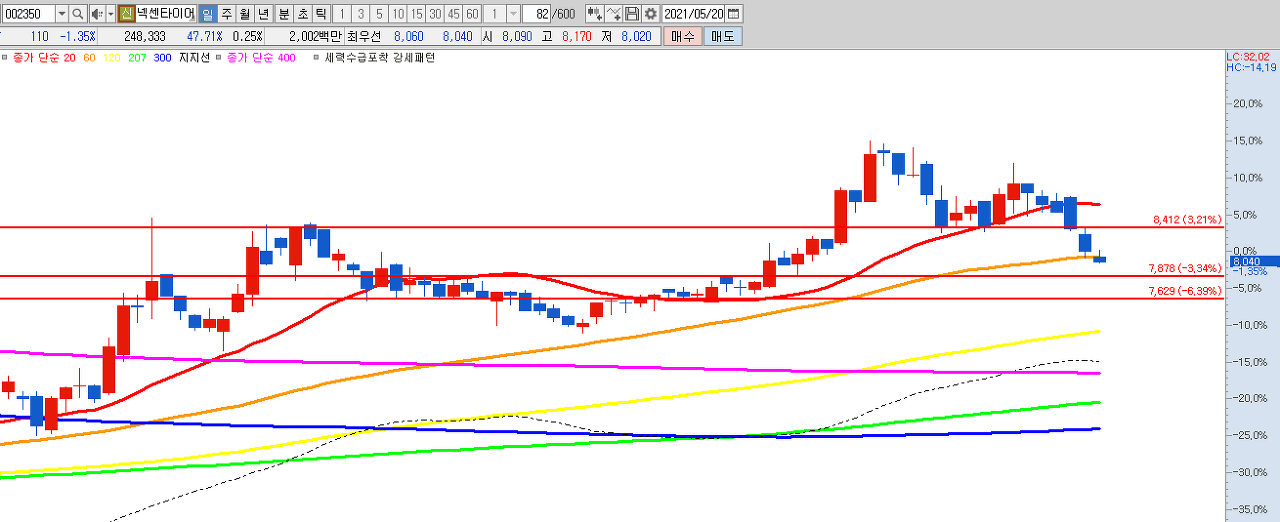Click the blue 300 moving average label
Image resolution: width=1280 pixels, height=522 pixels.
162,58
